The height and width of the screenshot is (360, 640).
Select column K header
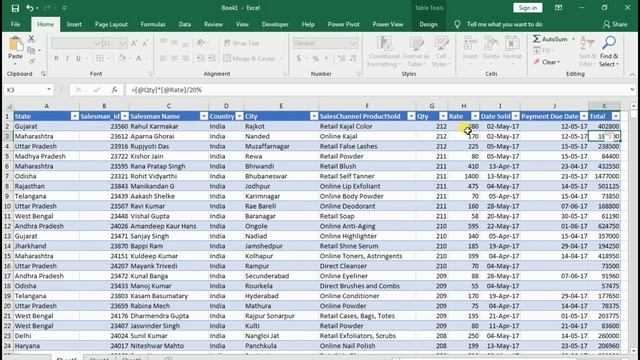pos(604,106)
